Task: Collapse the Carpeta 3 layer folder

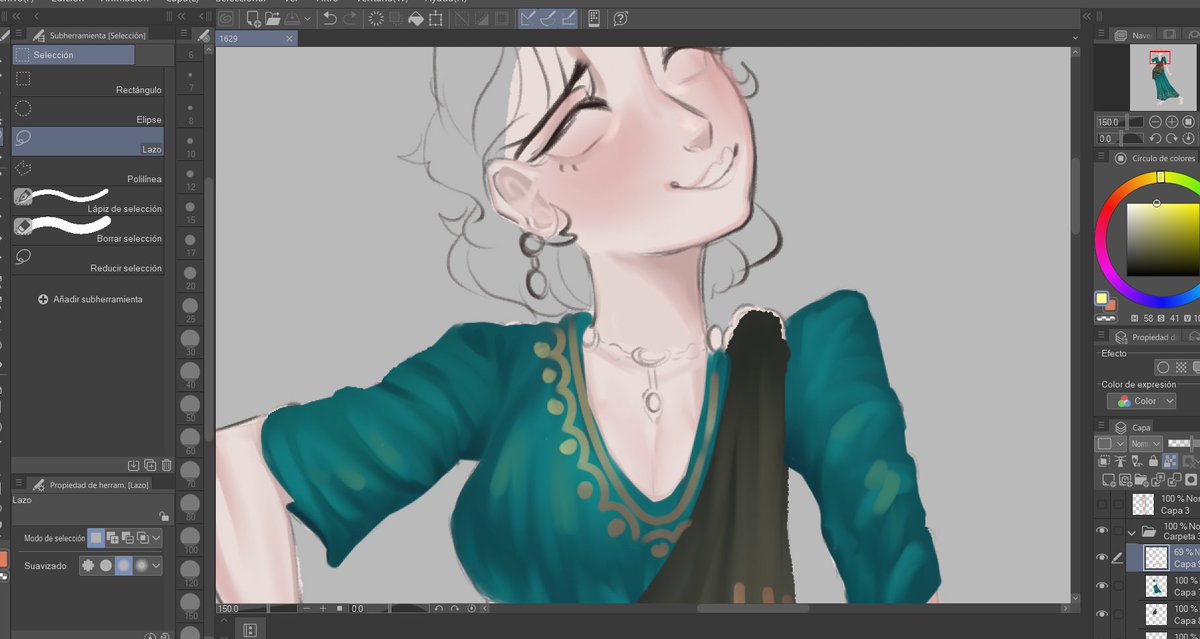Action: pyautogui.click(x=1132, y=532)
